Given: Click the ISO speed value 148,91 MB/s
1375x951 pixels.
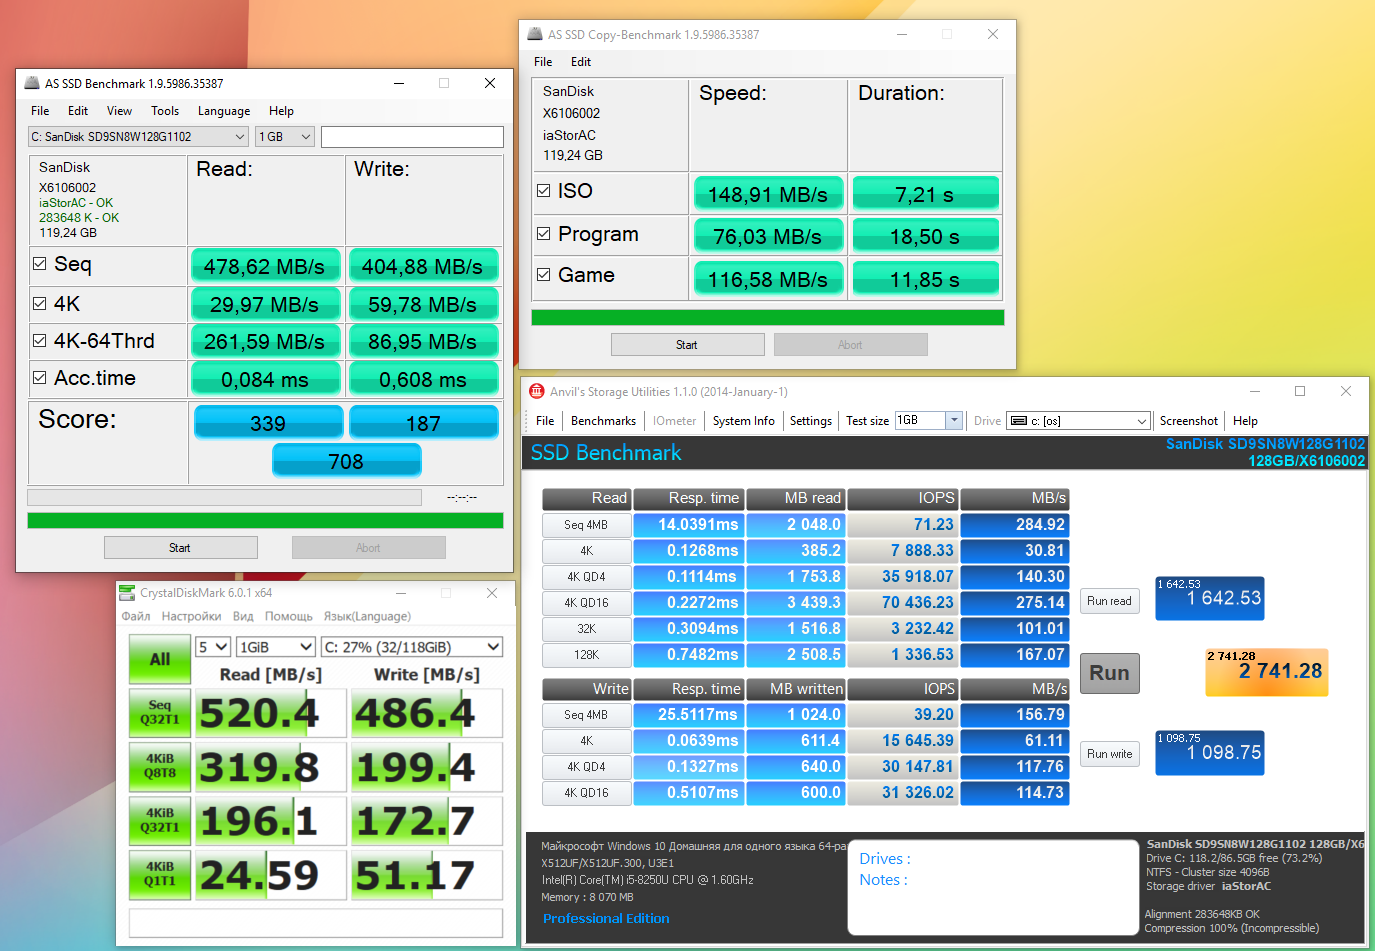Looking at the screenshot, I should point(768,194).
